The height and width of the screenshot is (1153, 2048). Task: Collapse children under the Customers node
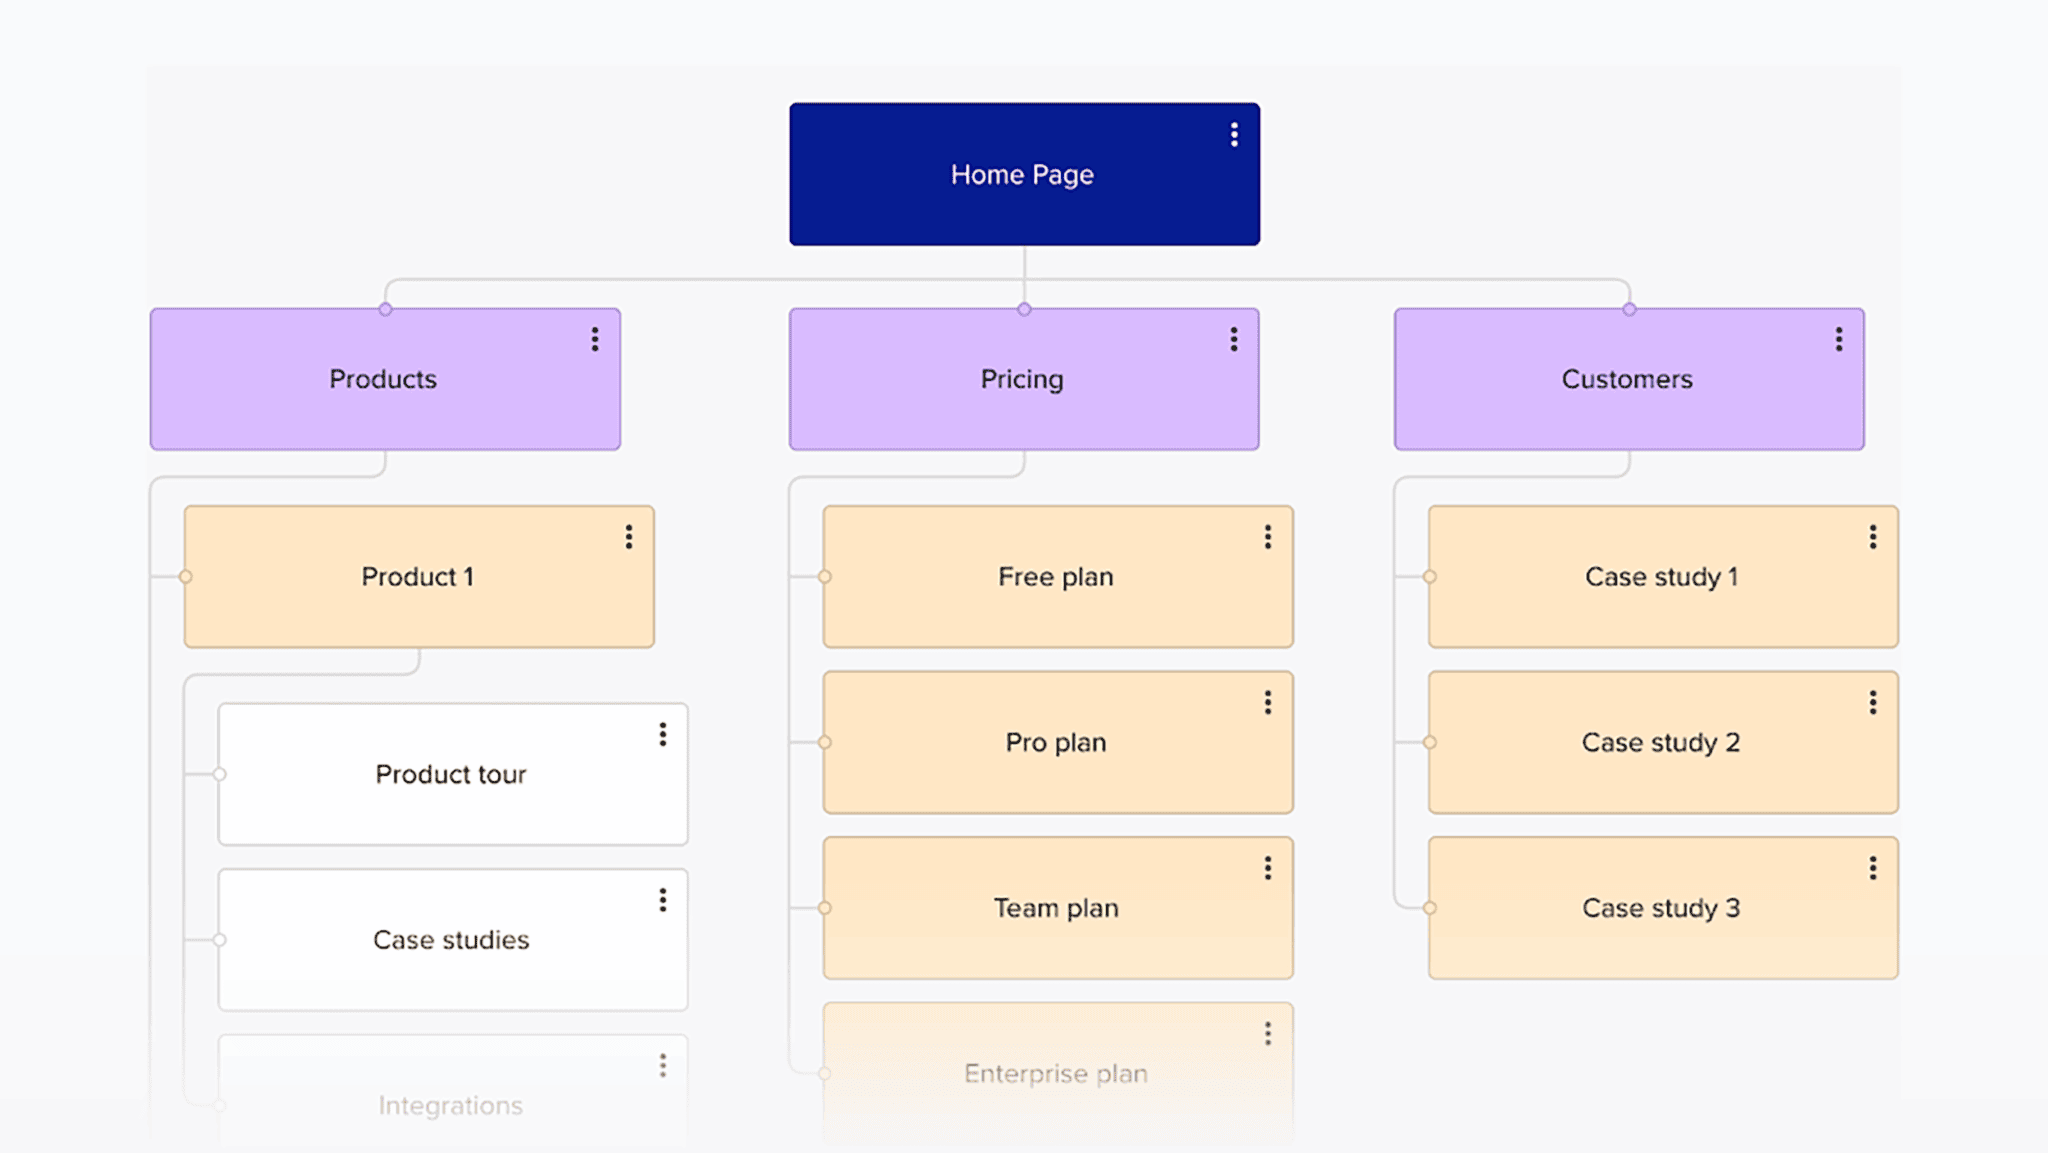click(x=1628, y=309)
